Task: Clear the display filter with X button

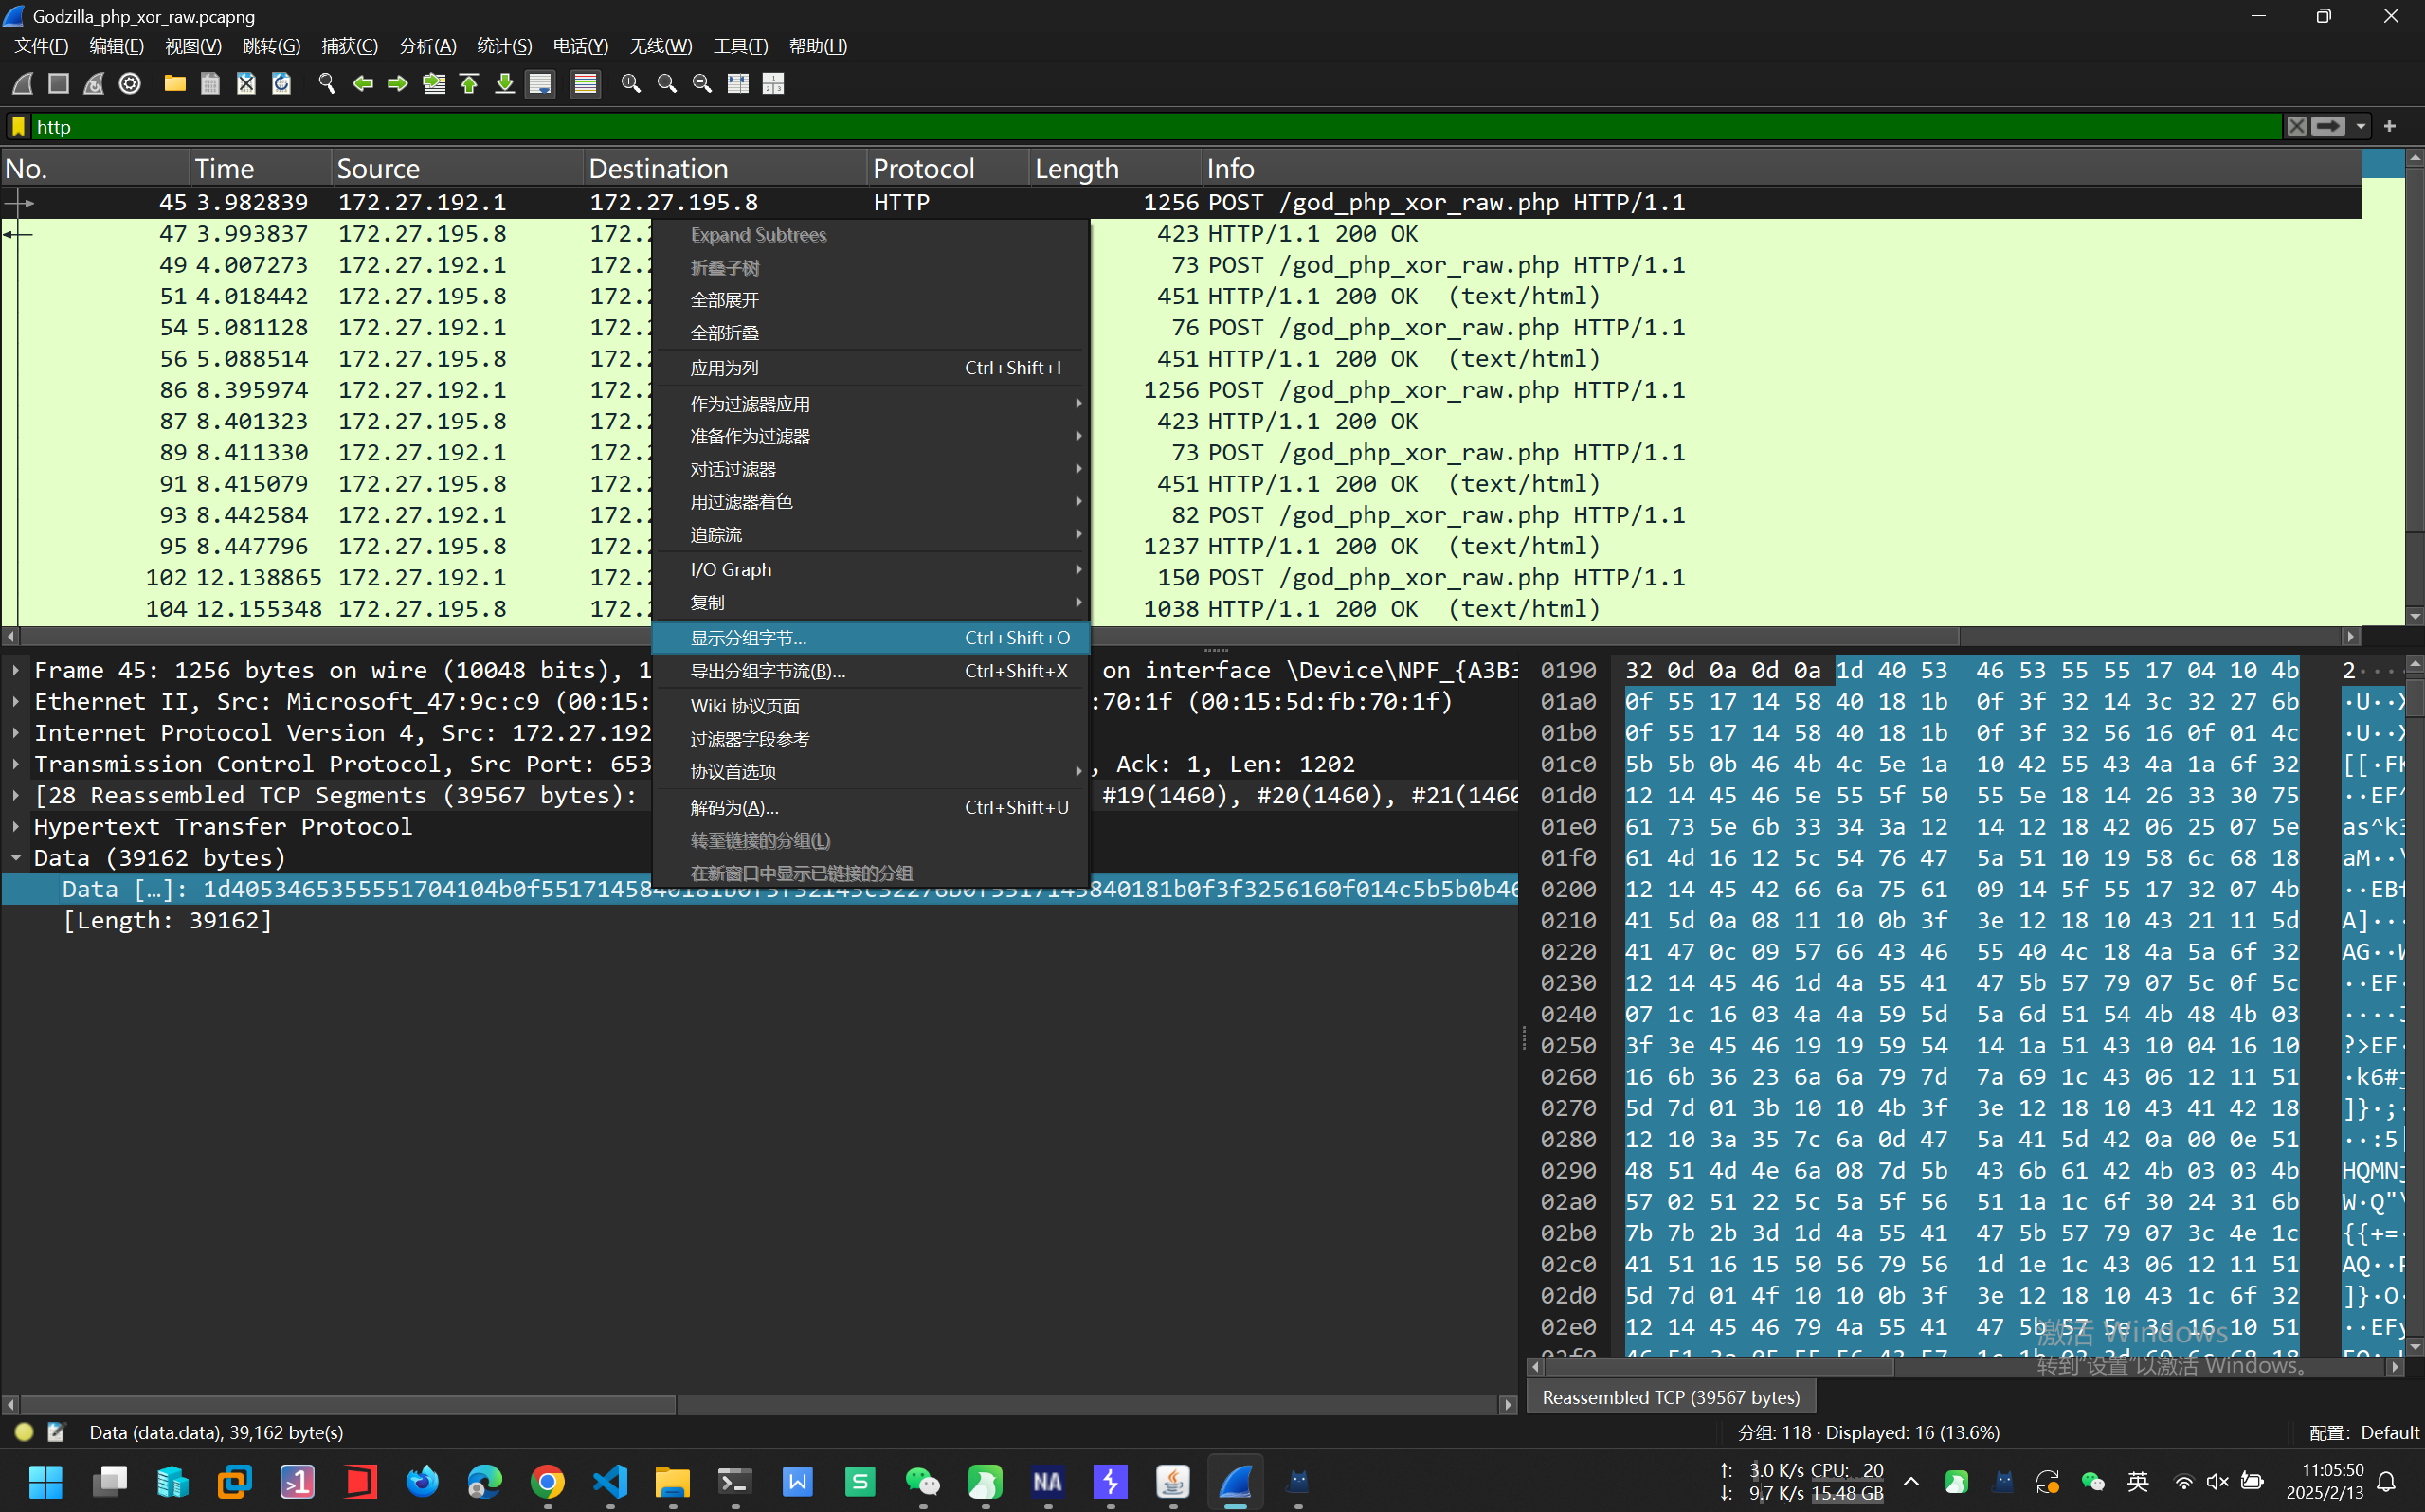Action: pyautogui.click(x=2297, y=127)
